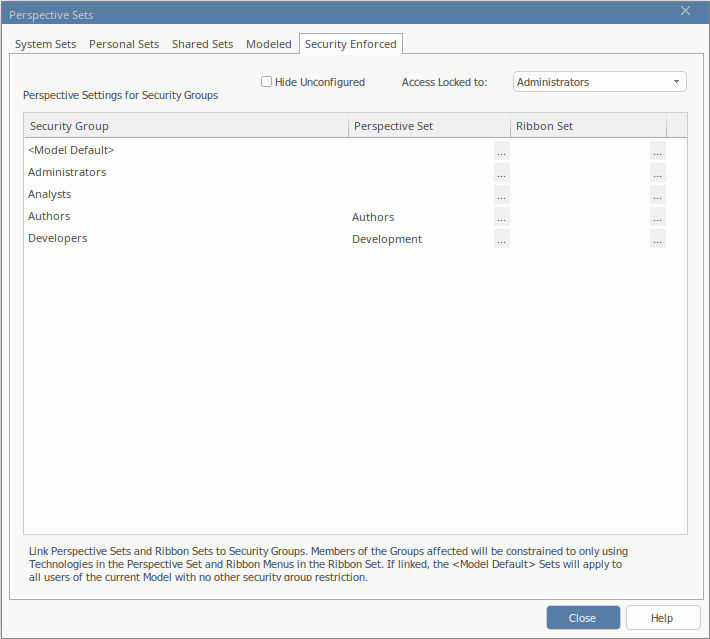The width and height of the screenshot is (710, 639).
Task: Close the Perspective Sets dialog window
Action: coord(685,11)
